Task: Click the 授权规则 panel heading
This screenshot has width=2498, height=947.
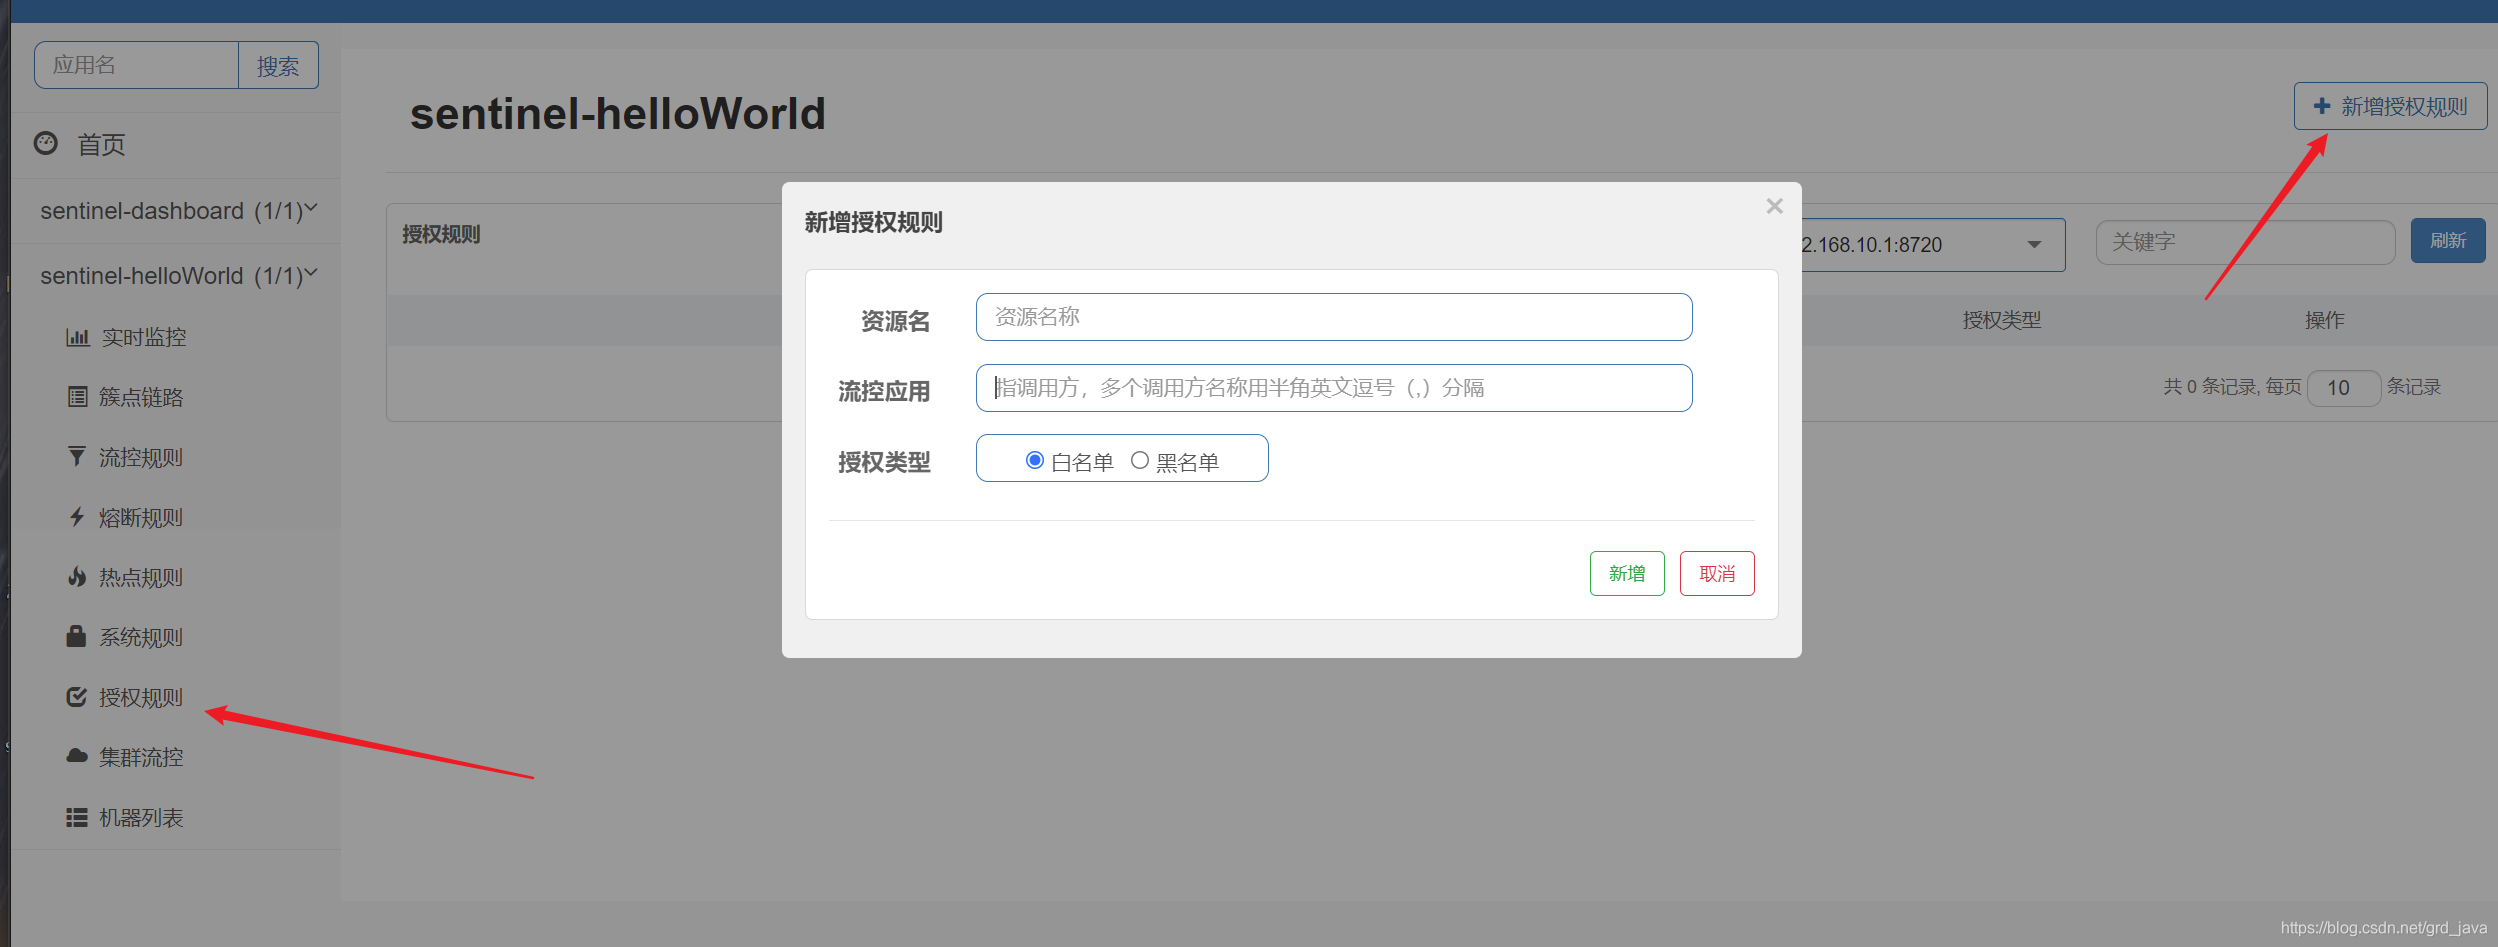Action: pos(441,234)
